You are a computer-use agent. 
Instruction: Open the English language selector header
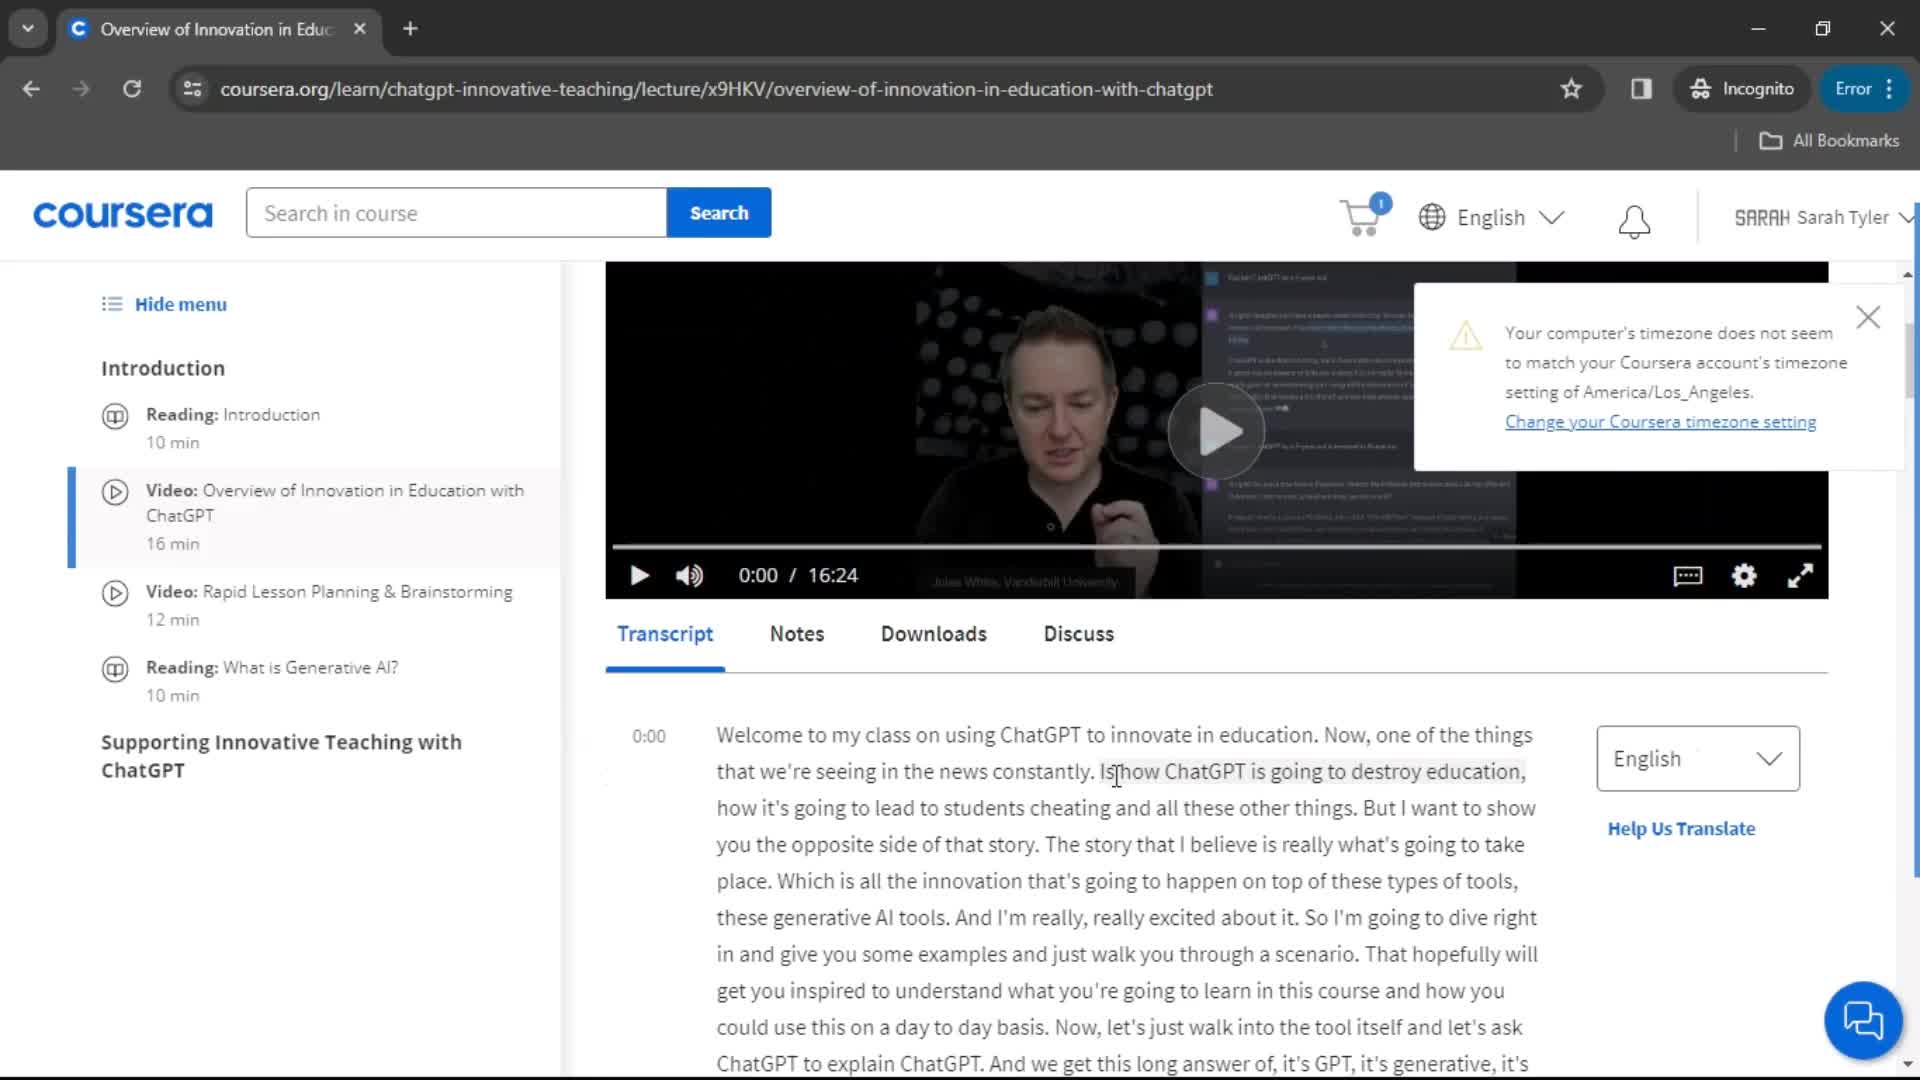click(x=1491, y=216)
